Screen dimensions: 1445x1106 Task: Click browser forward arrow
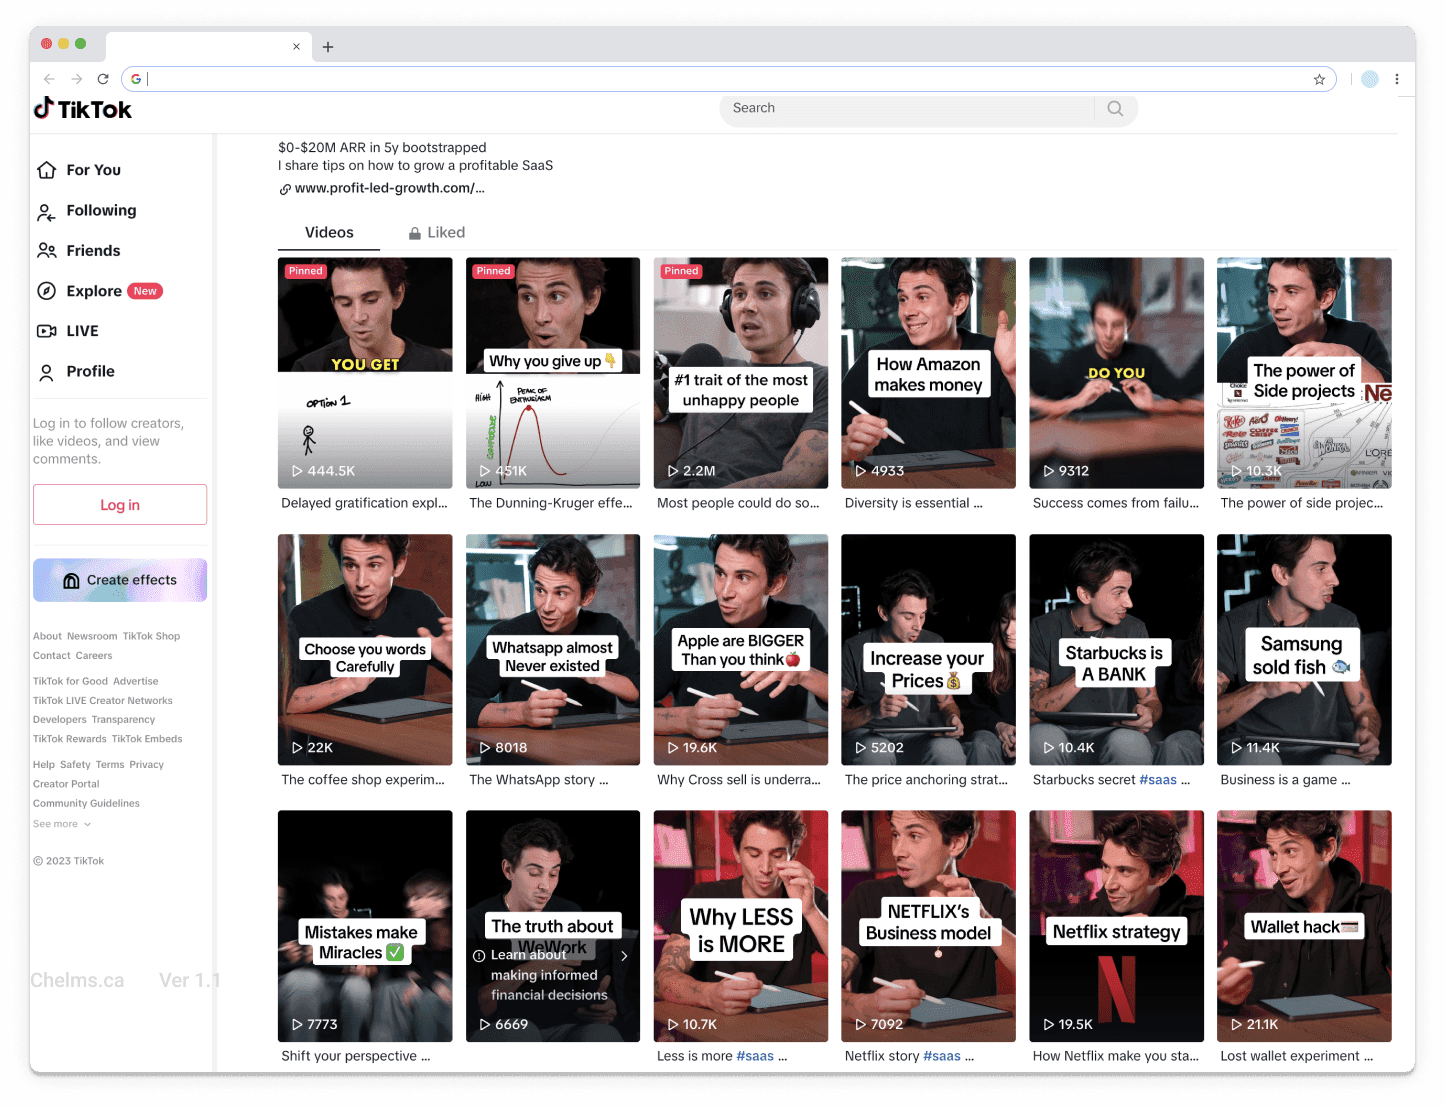pos(77,79)
